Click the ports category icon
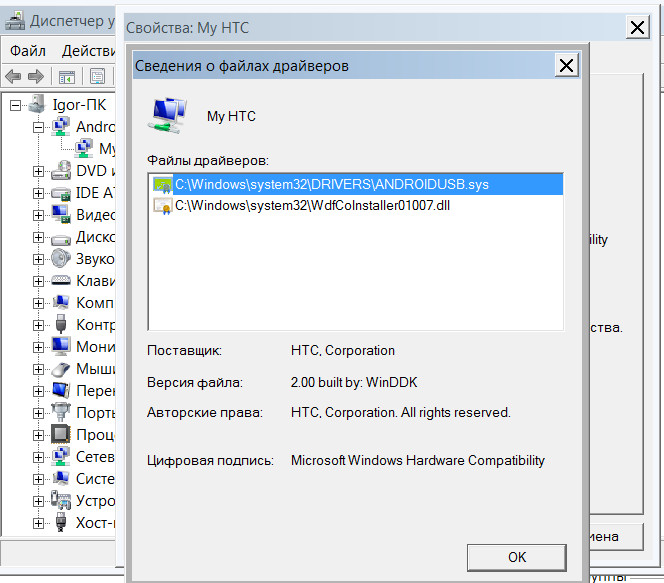664x583 pixels. [61, 412]
